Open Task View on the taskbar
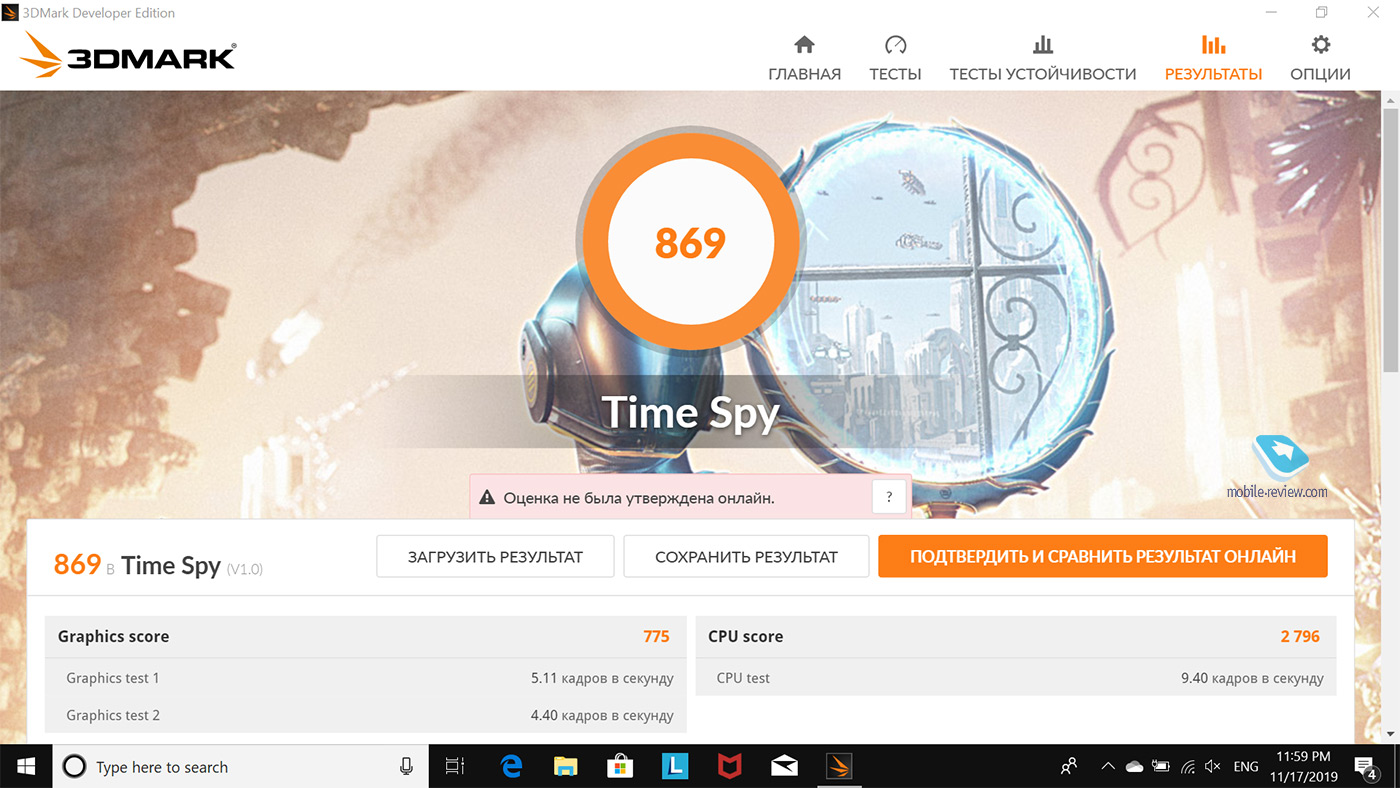This screenshot has width=1400, height=788. tap(455, 767)
